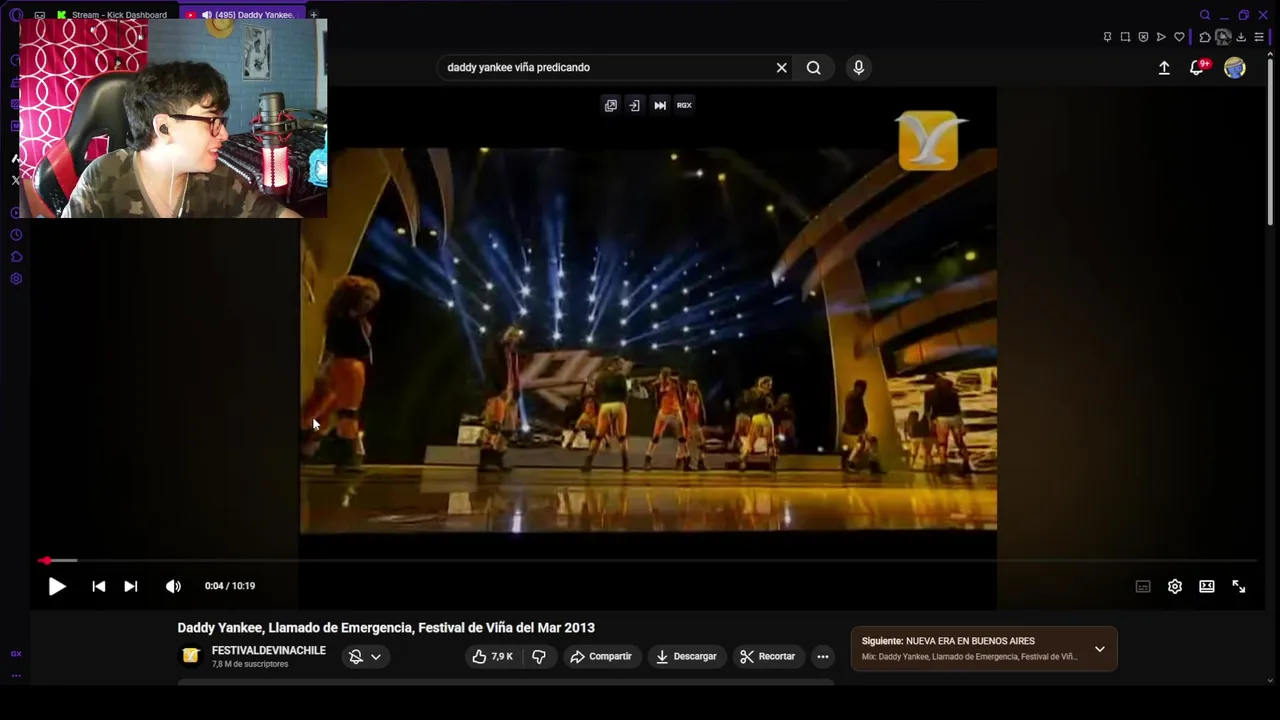
Task: Dislike the video
Action: click(539, 656)
